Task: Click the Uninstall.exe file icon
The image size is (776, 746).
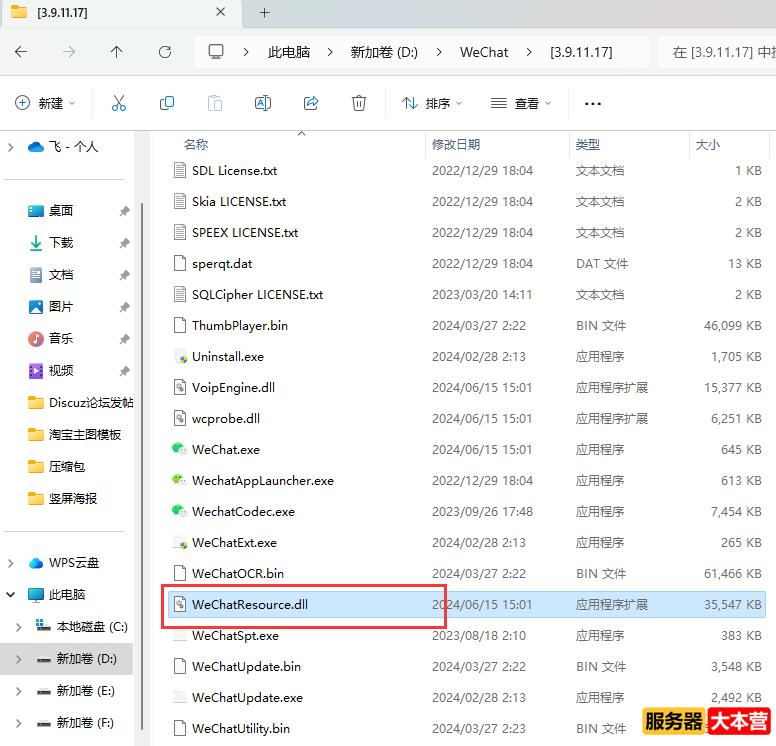Action: 180,356
